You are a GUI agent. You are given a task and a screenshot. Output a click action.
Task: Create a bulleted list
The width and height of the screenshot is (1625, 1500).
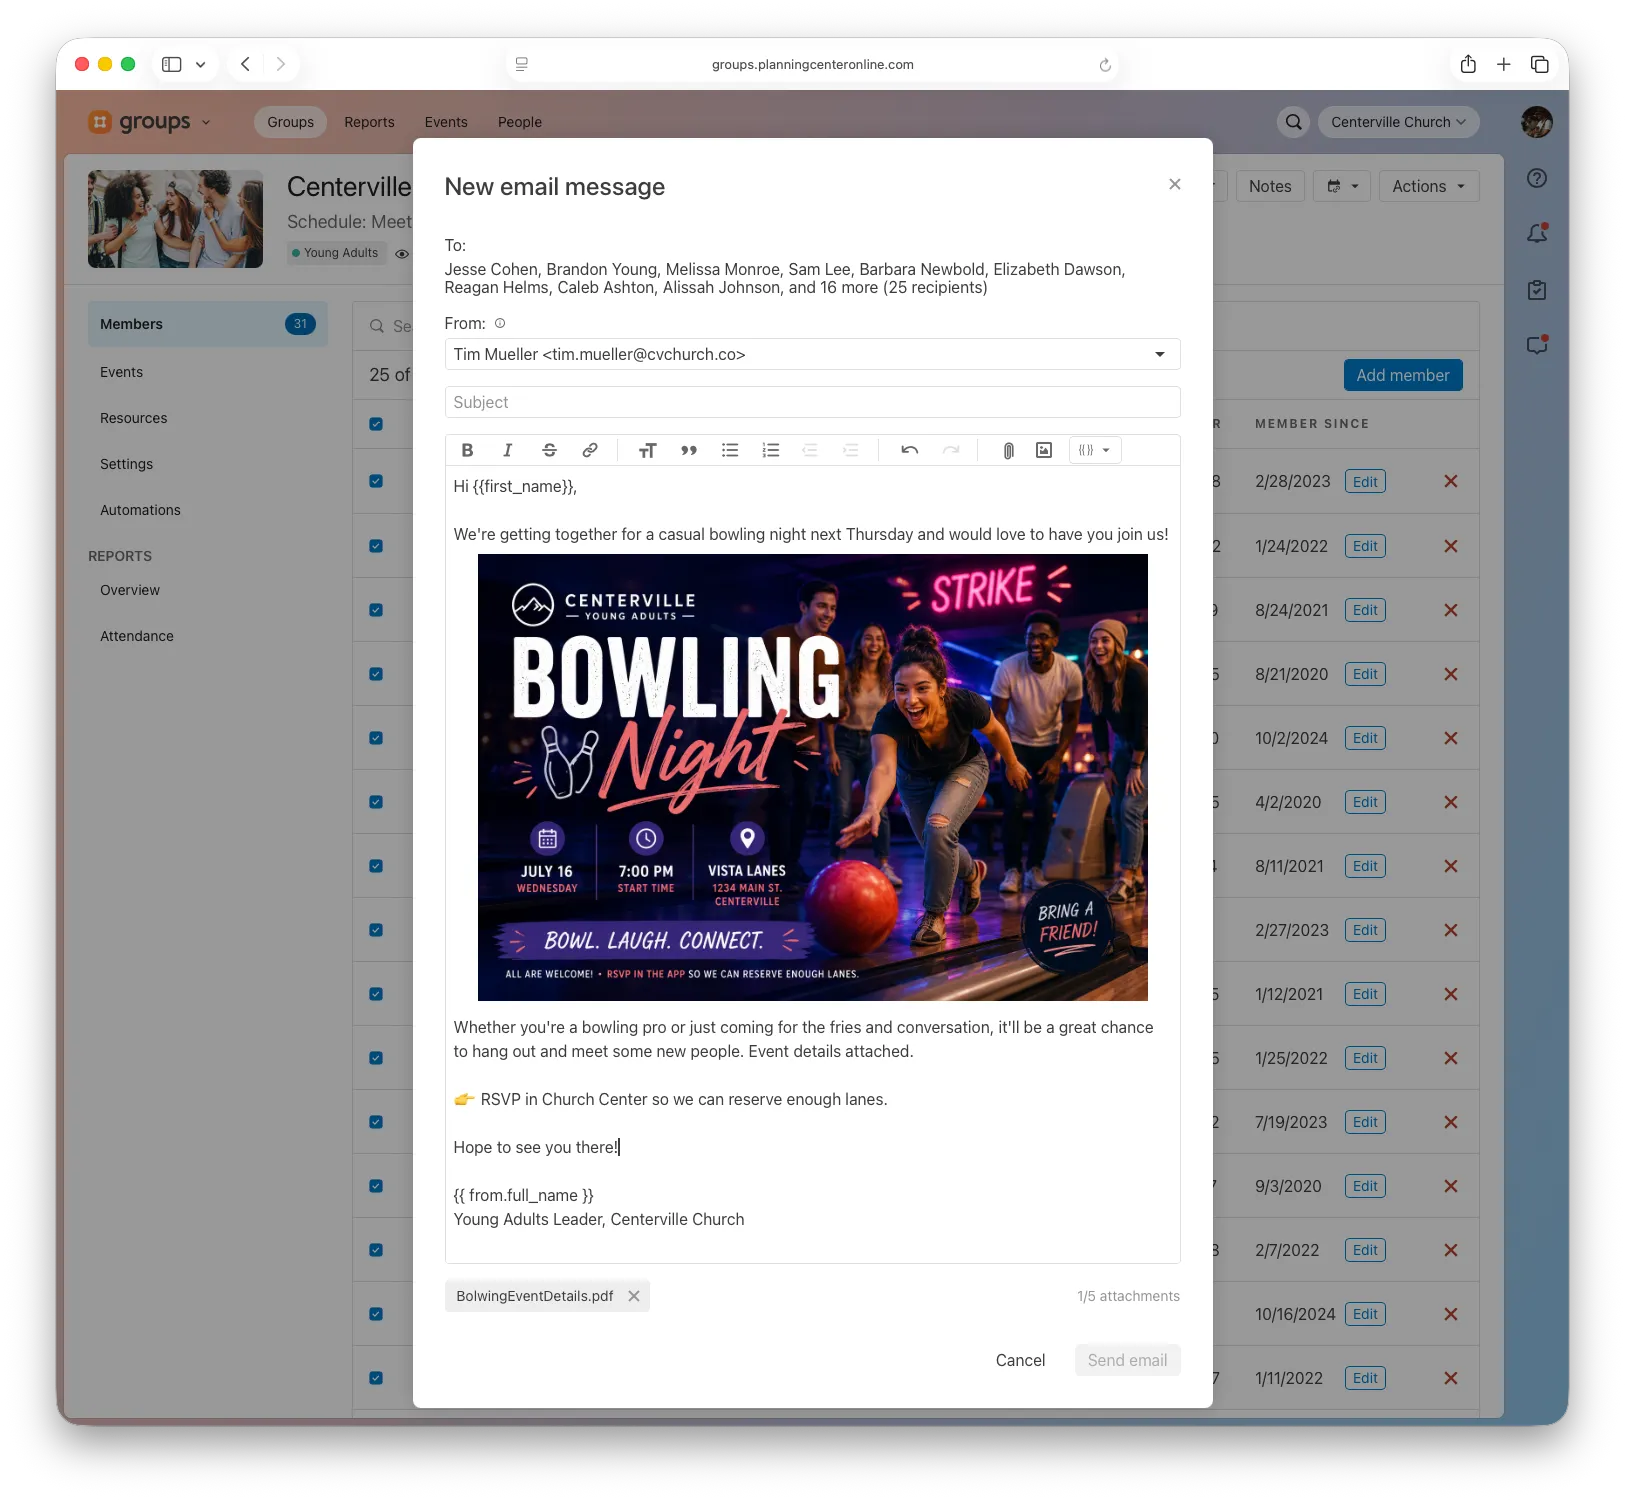pos(730,450)
